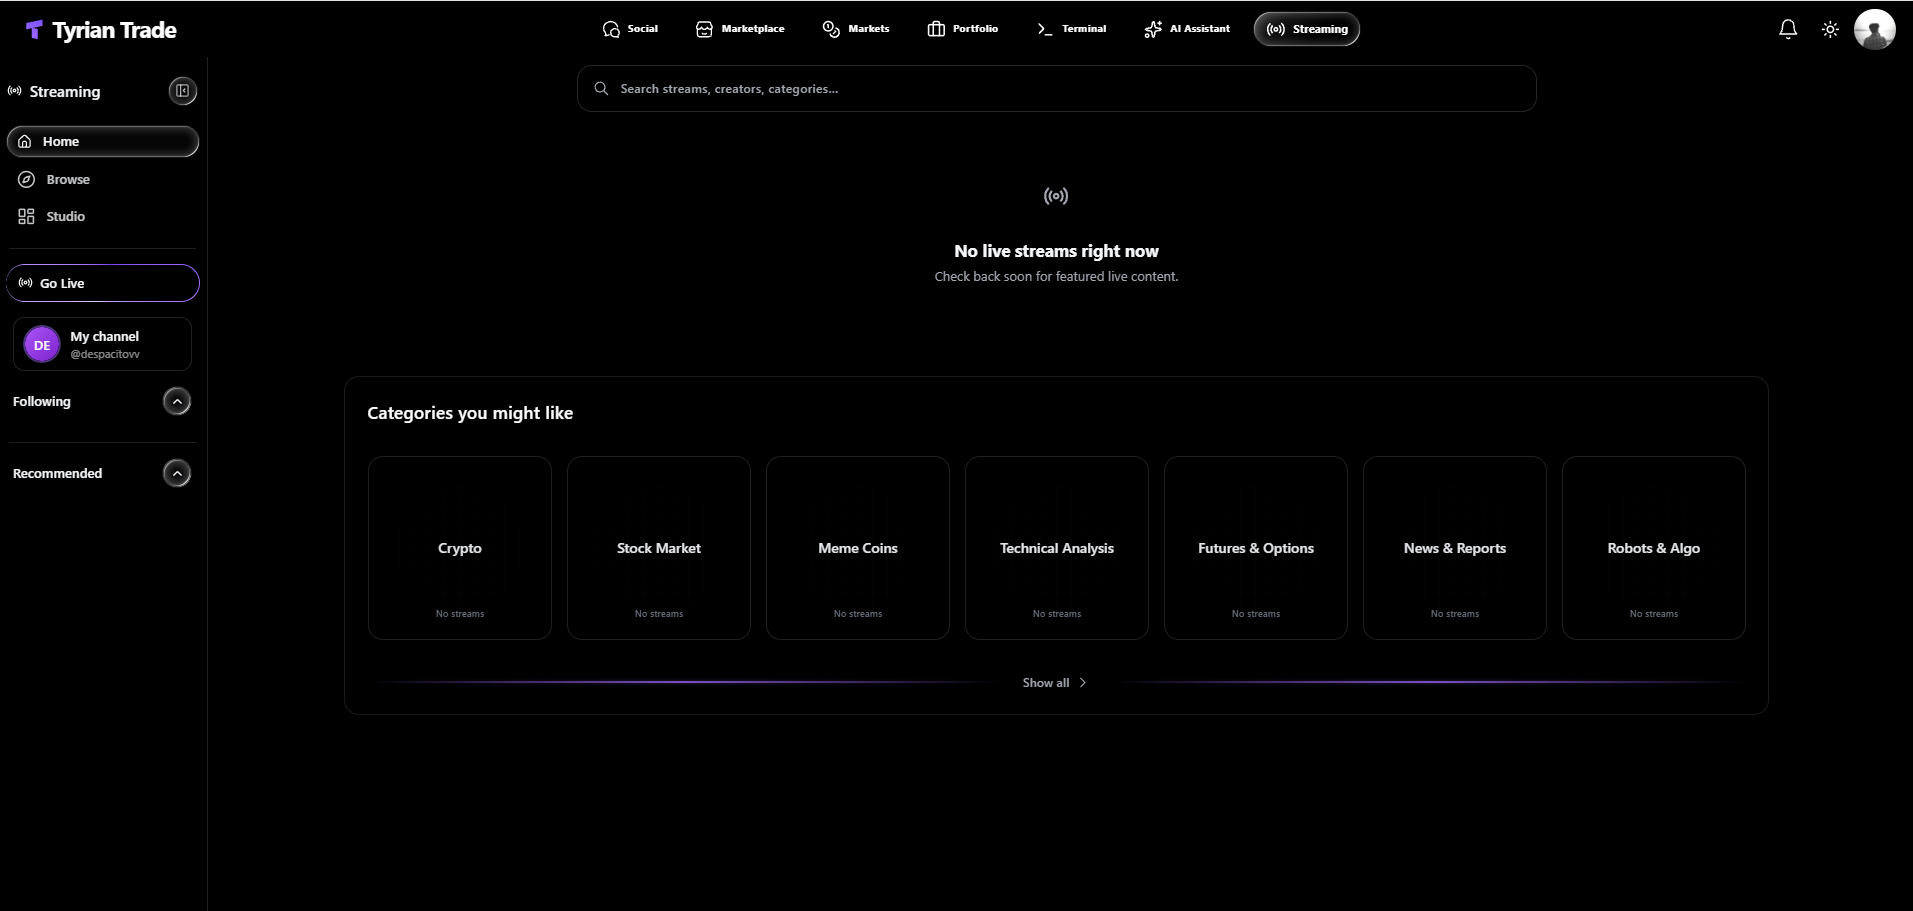Open the News & Reports category

(x=1455, y=548)
